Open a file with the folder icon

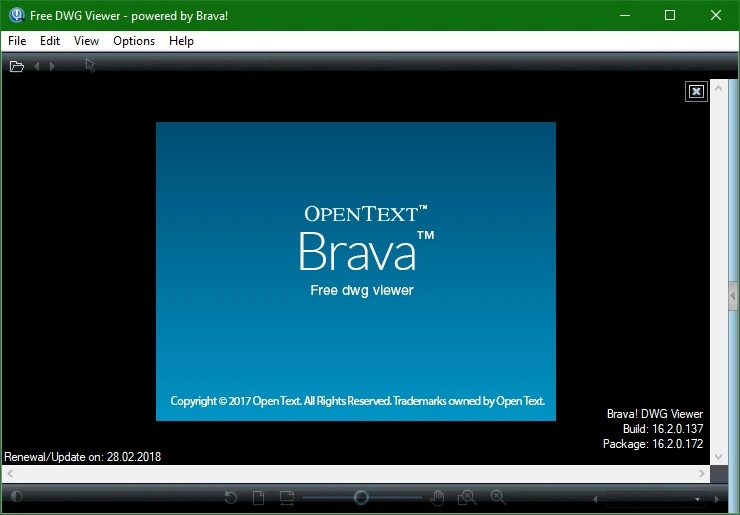click(x=17, y=66)
